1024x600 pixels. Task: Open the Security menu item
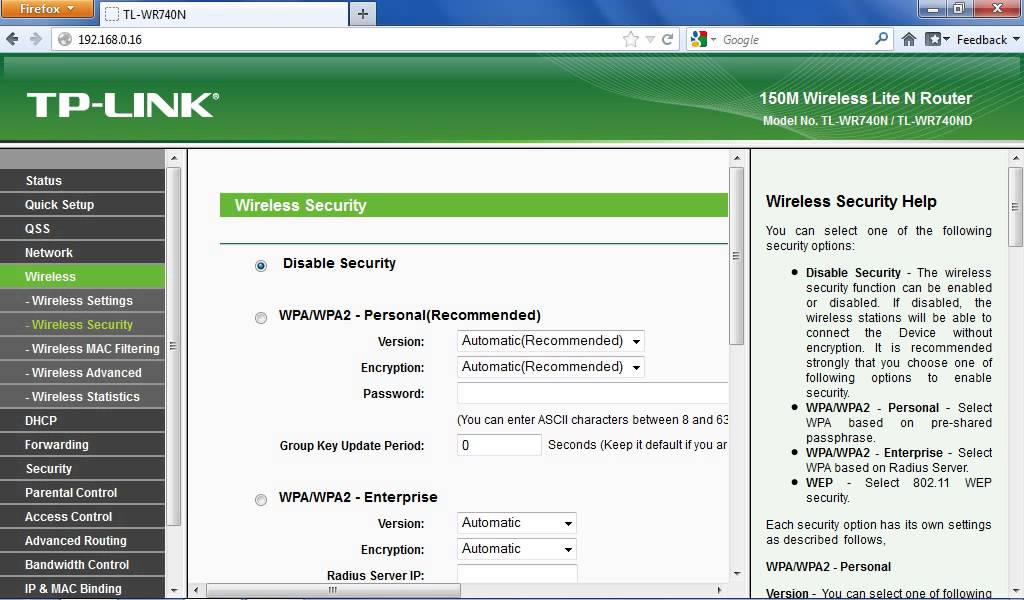tap(82, 469)
